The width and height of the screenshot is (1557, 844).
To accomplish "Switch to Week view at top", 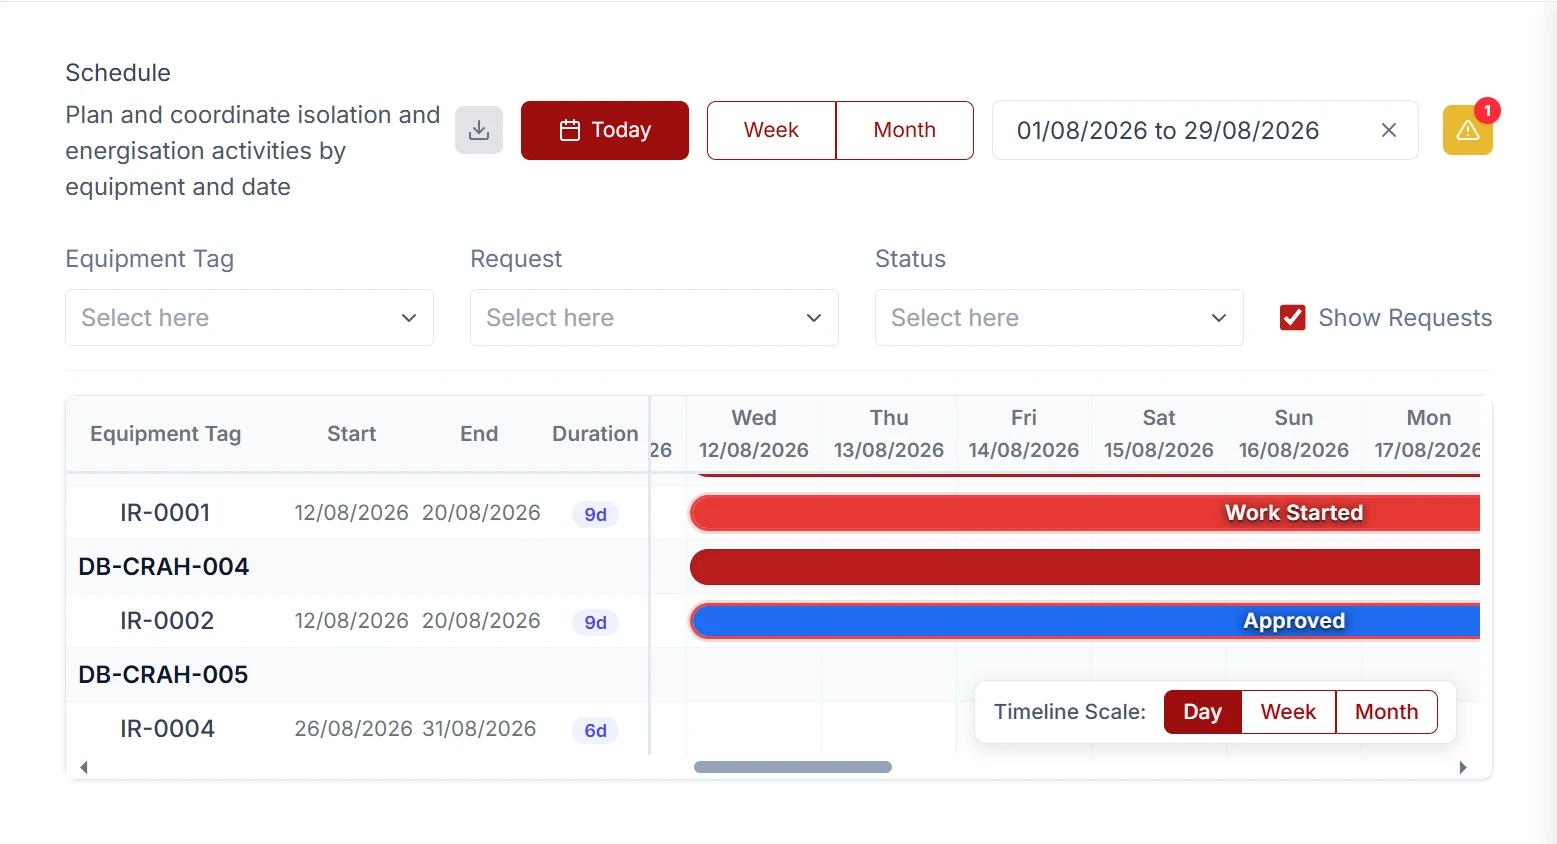I will [771, 130].
